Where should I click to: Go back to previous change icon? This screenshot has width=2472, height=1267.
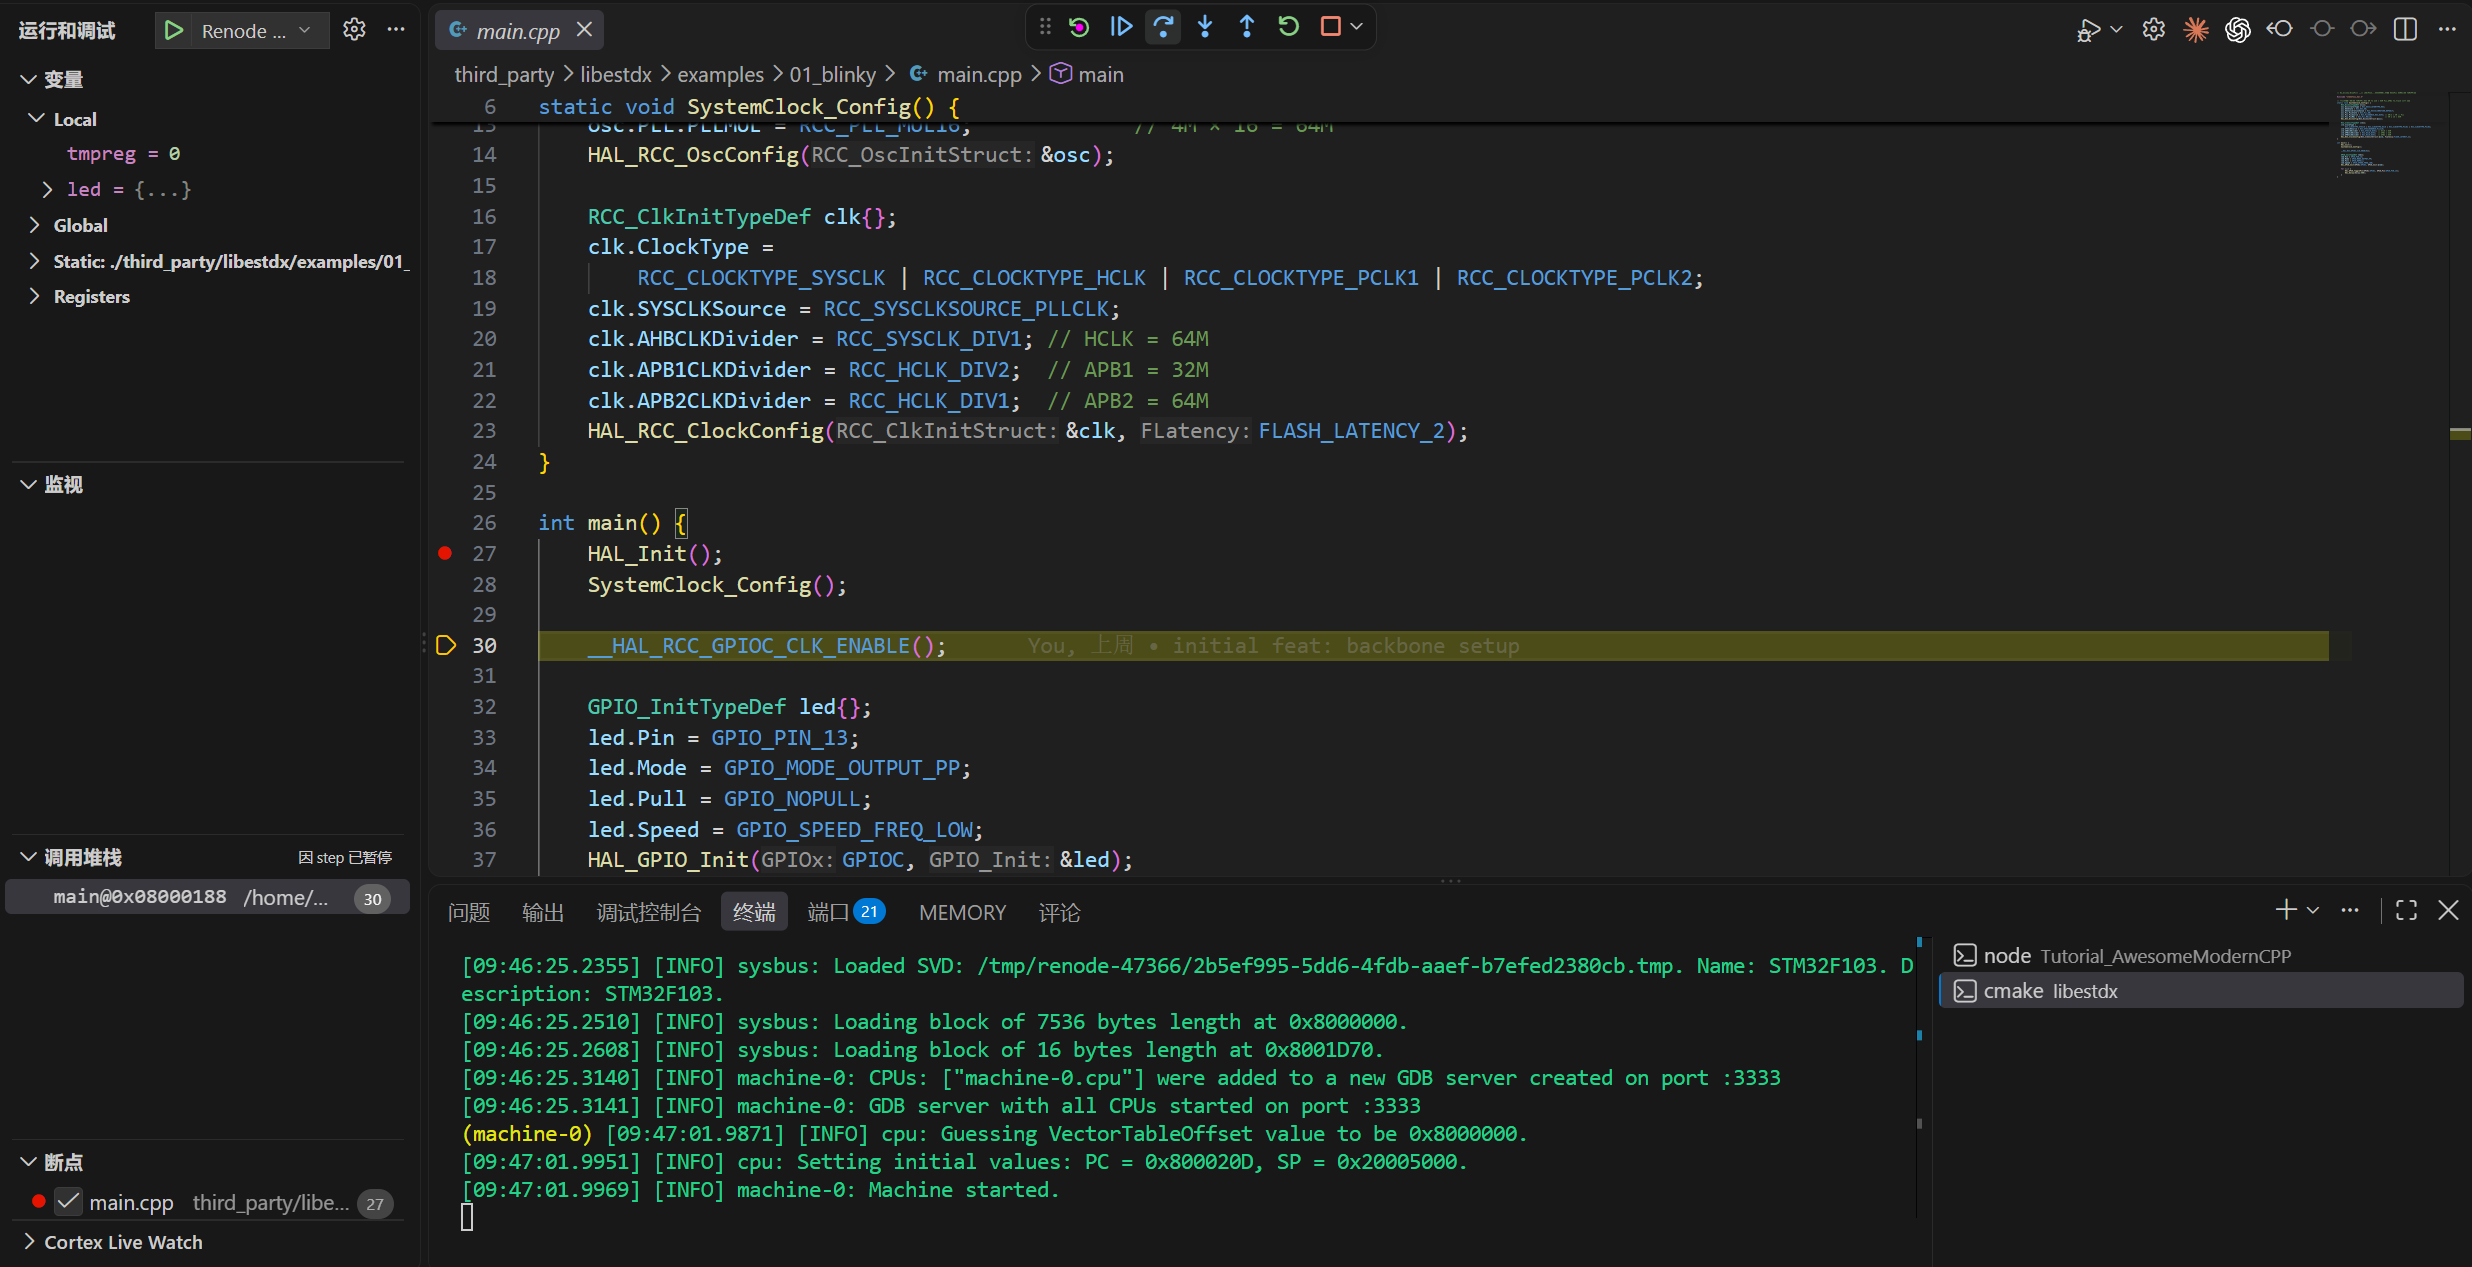[2279, 30]
